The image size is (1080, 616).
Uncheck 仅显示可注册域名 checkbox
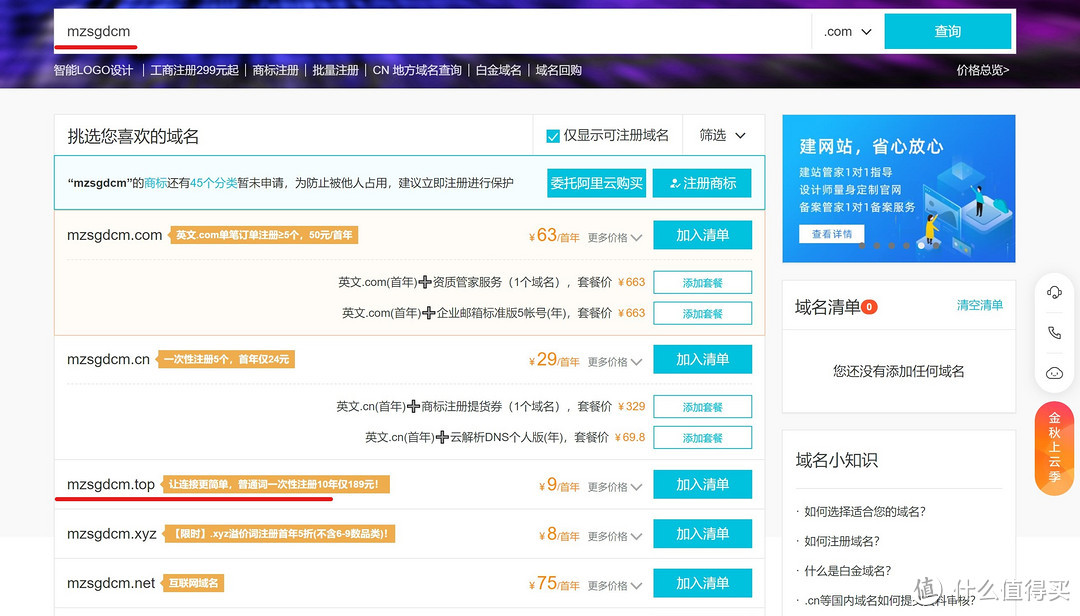[x=553, y=134]
